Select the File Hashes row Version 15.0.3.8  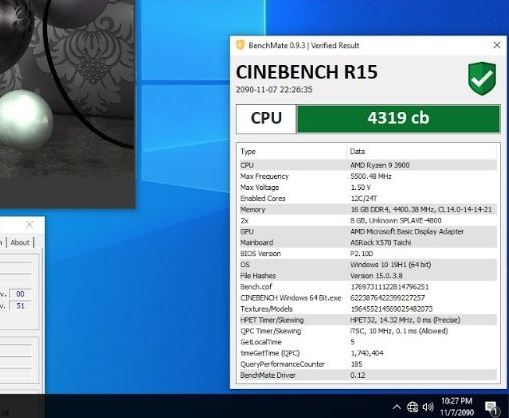368,276
